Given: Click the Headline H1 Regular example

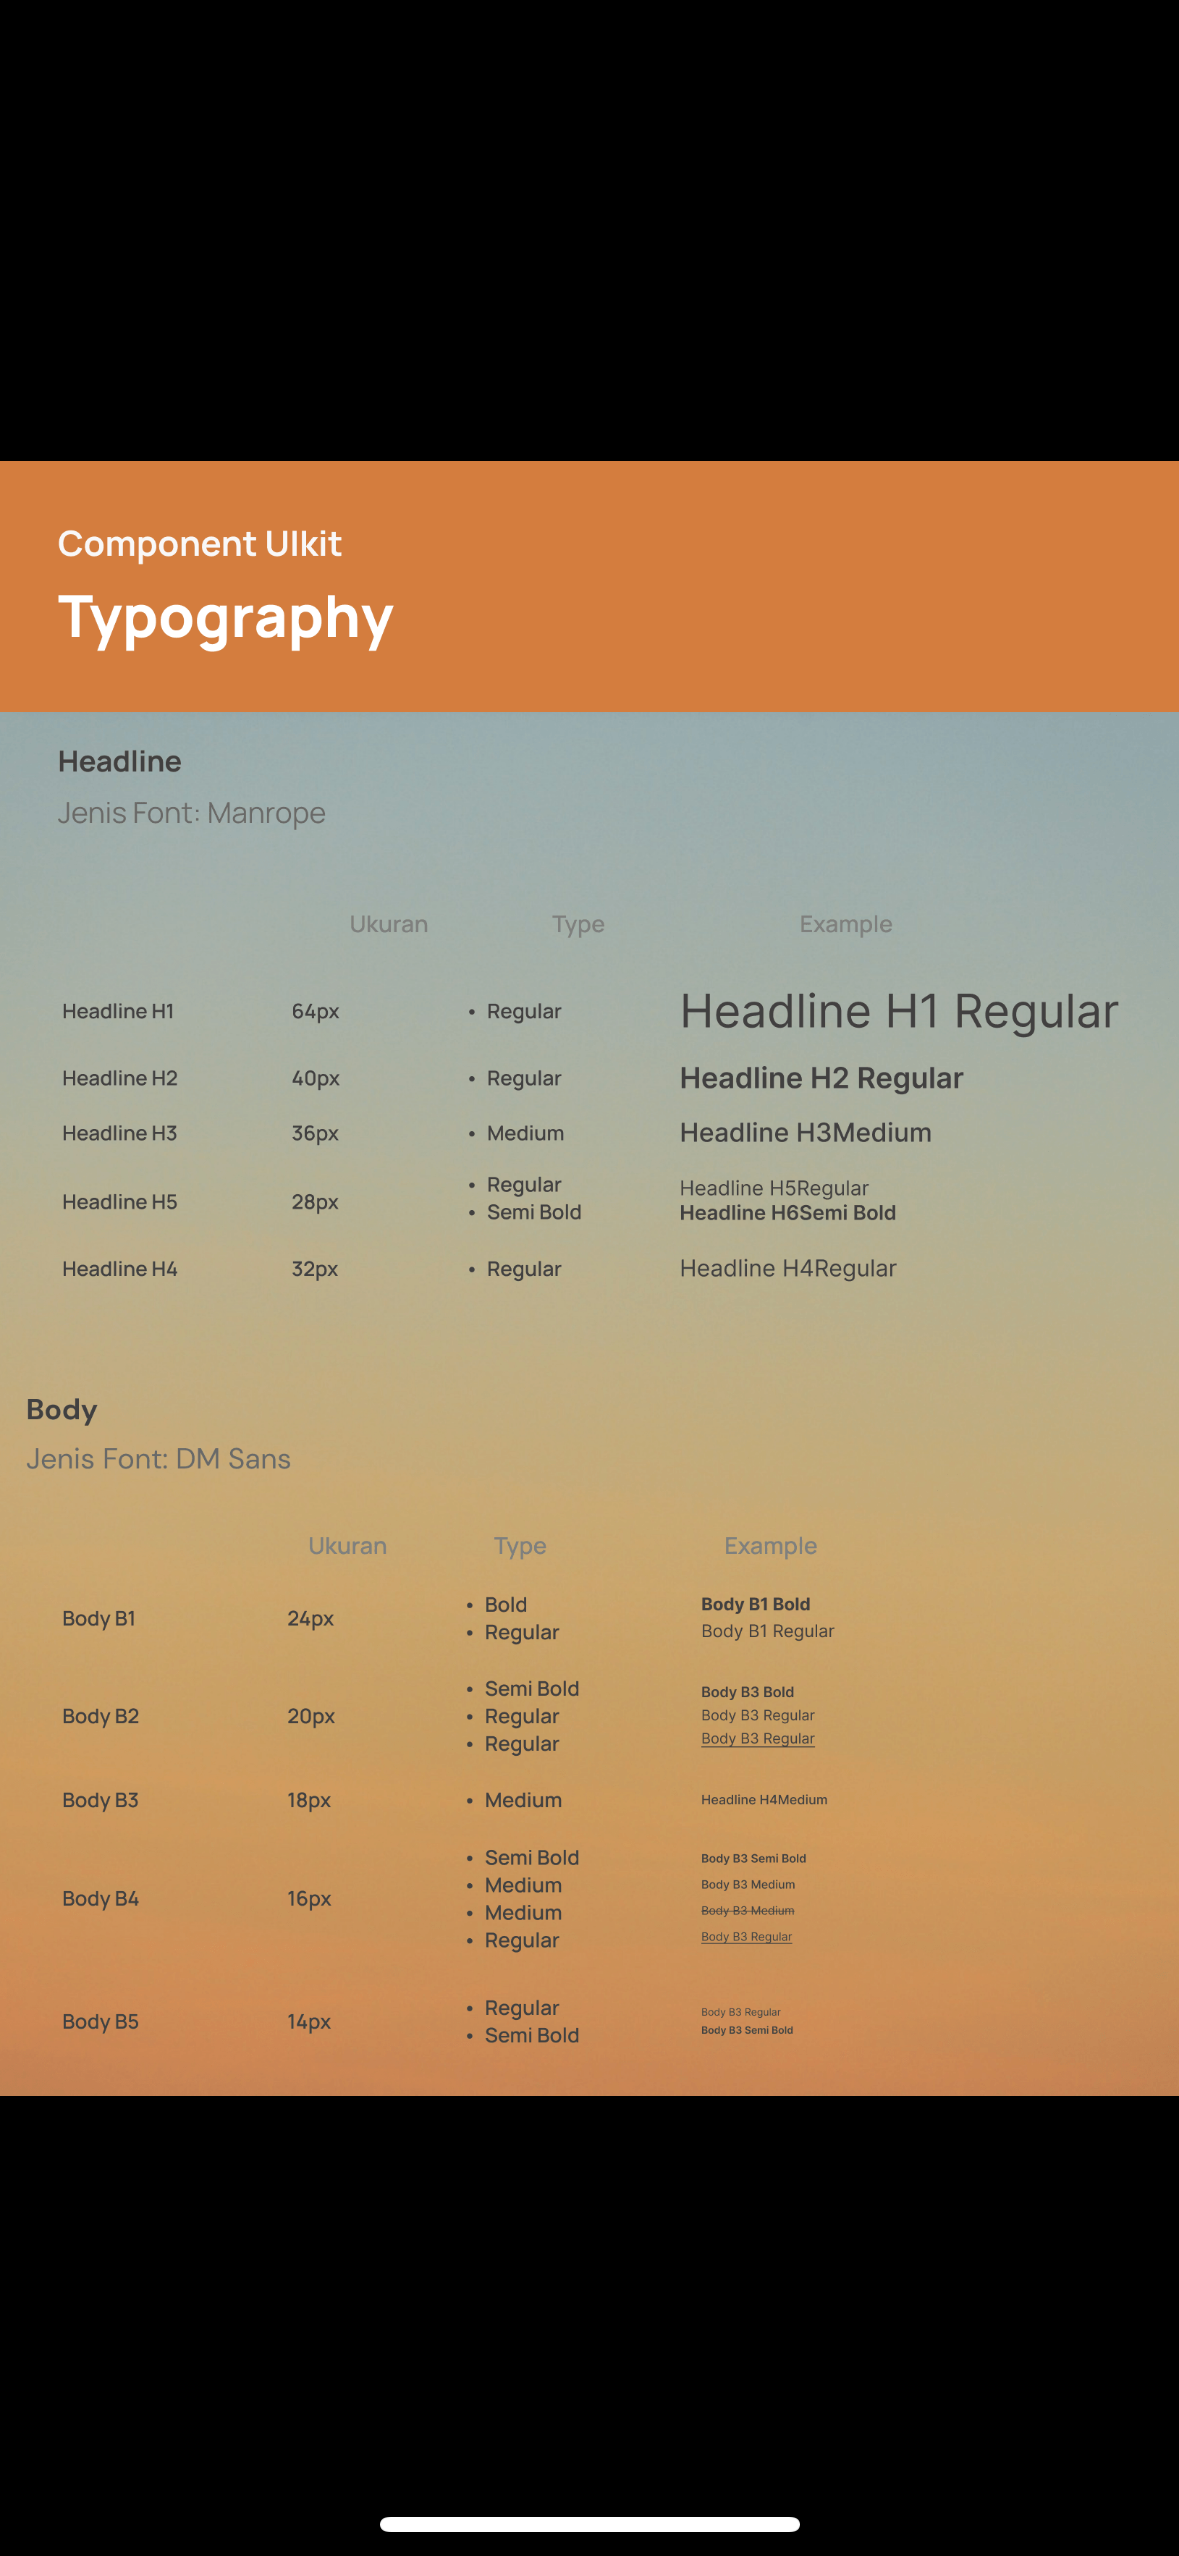Looking at the screenshot, I should [899, 1011].
